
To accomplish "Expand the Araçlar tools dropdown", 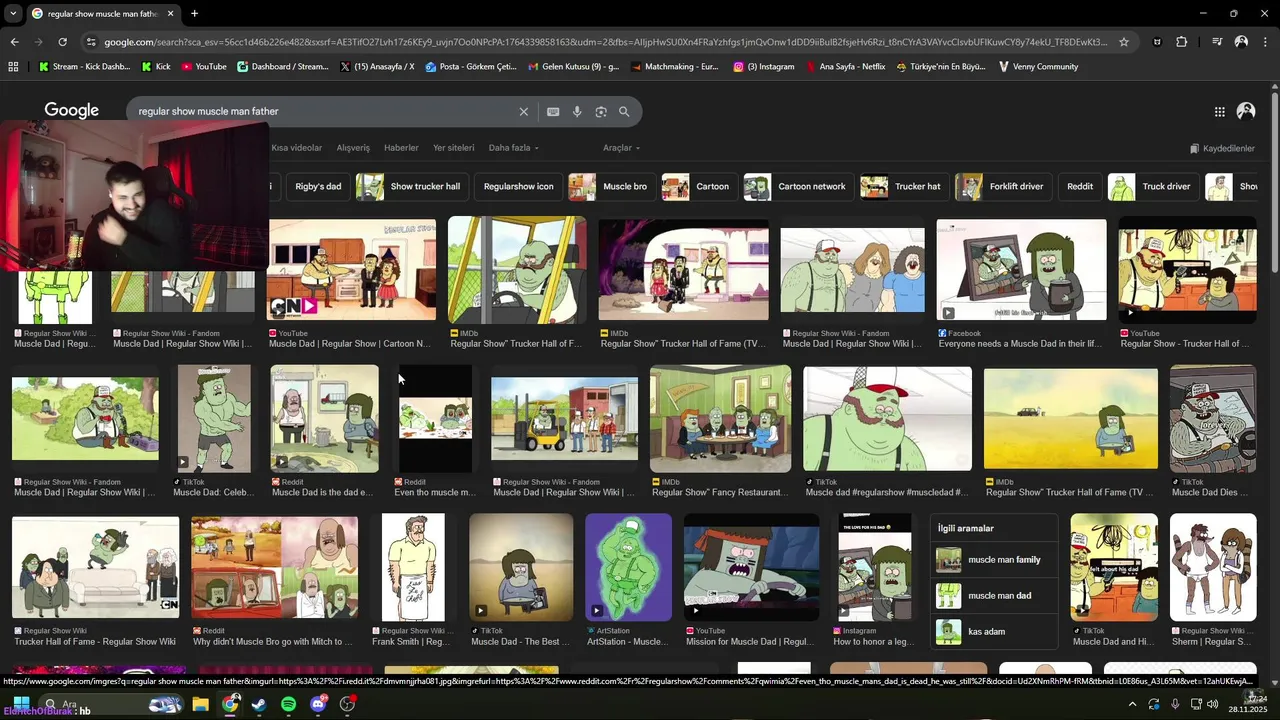I will point(621,148).
